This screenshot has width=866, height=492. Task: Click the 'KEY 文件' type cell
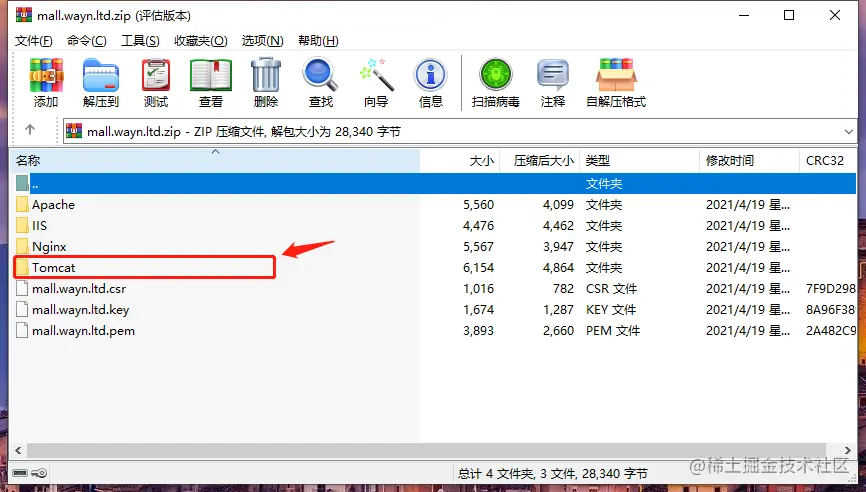pos(611,310)
